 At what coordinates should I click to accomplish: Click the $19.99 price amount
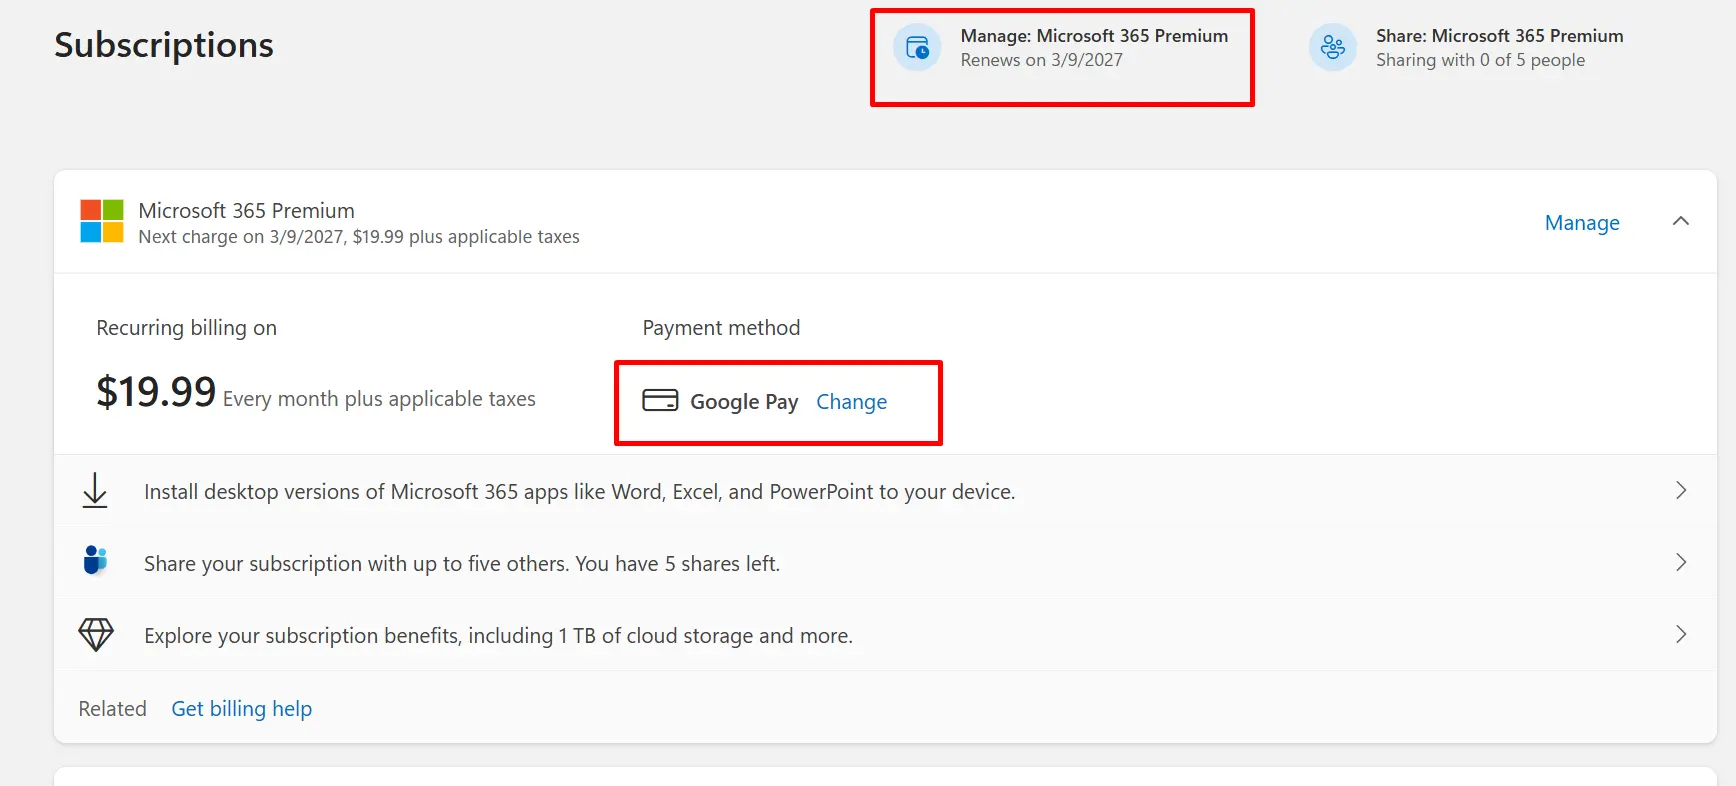tap(156, 391)
